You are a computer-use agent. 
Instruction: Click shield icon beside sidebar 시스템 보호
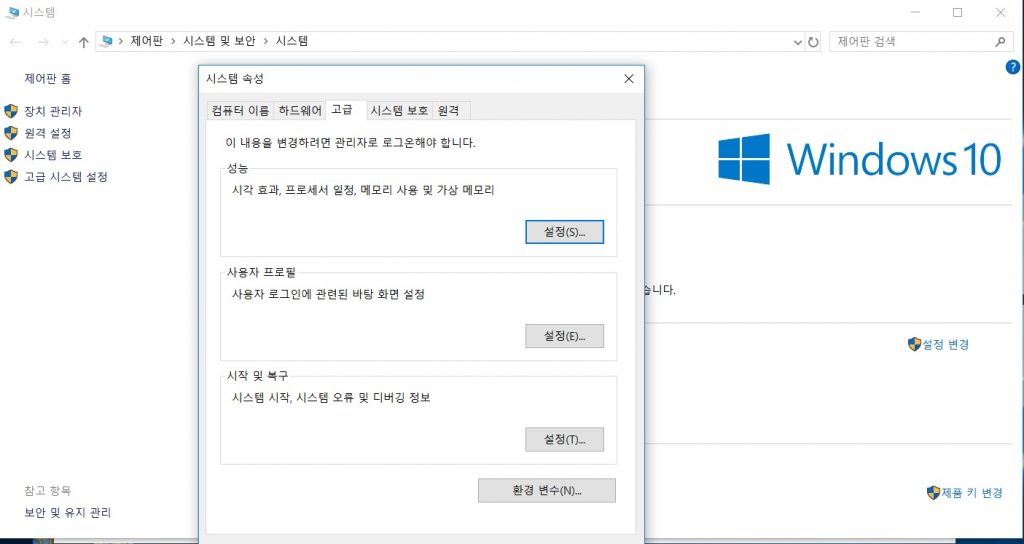coord(10,155)
